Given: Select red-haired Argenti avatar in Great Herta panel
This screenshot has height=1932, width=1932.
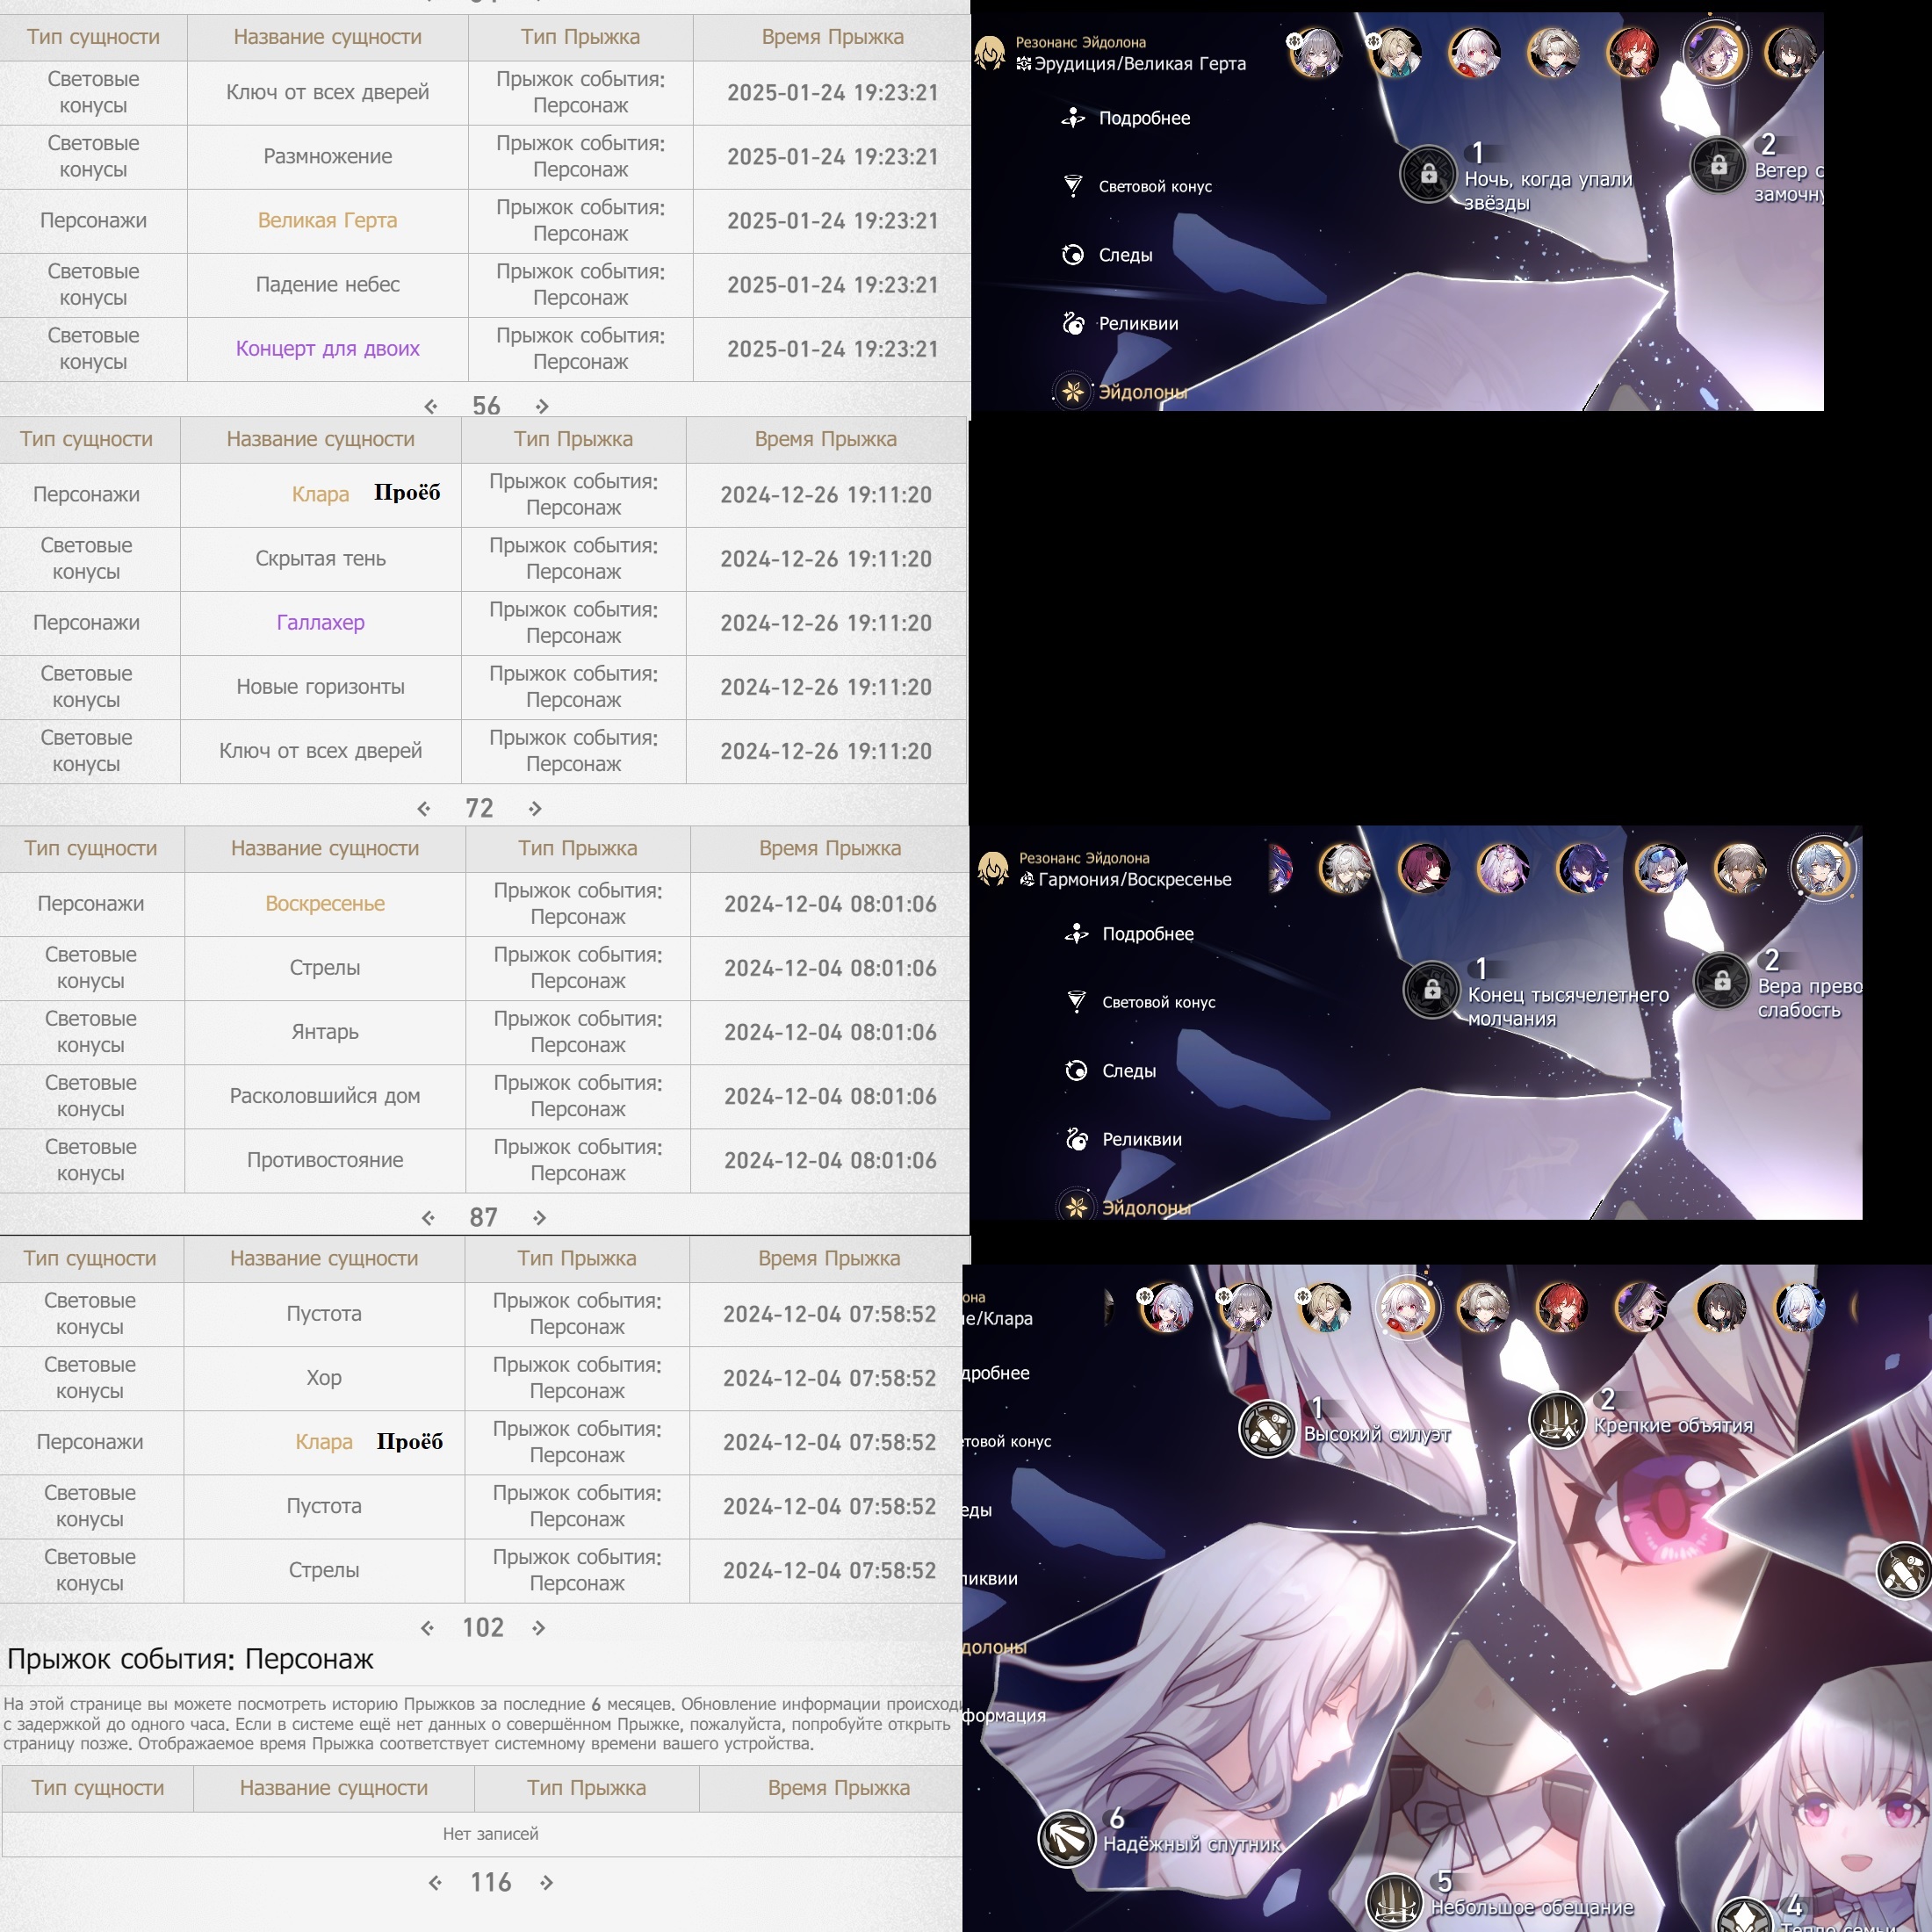Looking at the screenshot, I should 1632,52.
